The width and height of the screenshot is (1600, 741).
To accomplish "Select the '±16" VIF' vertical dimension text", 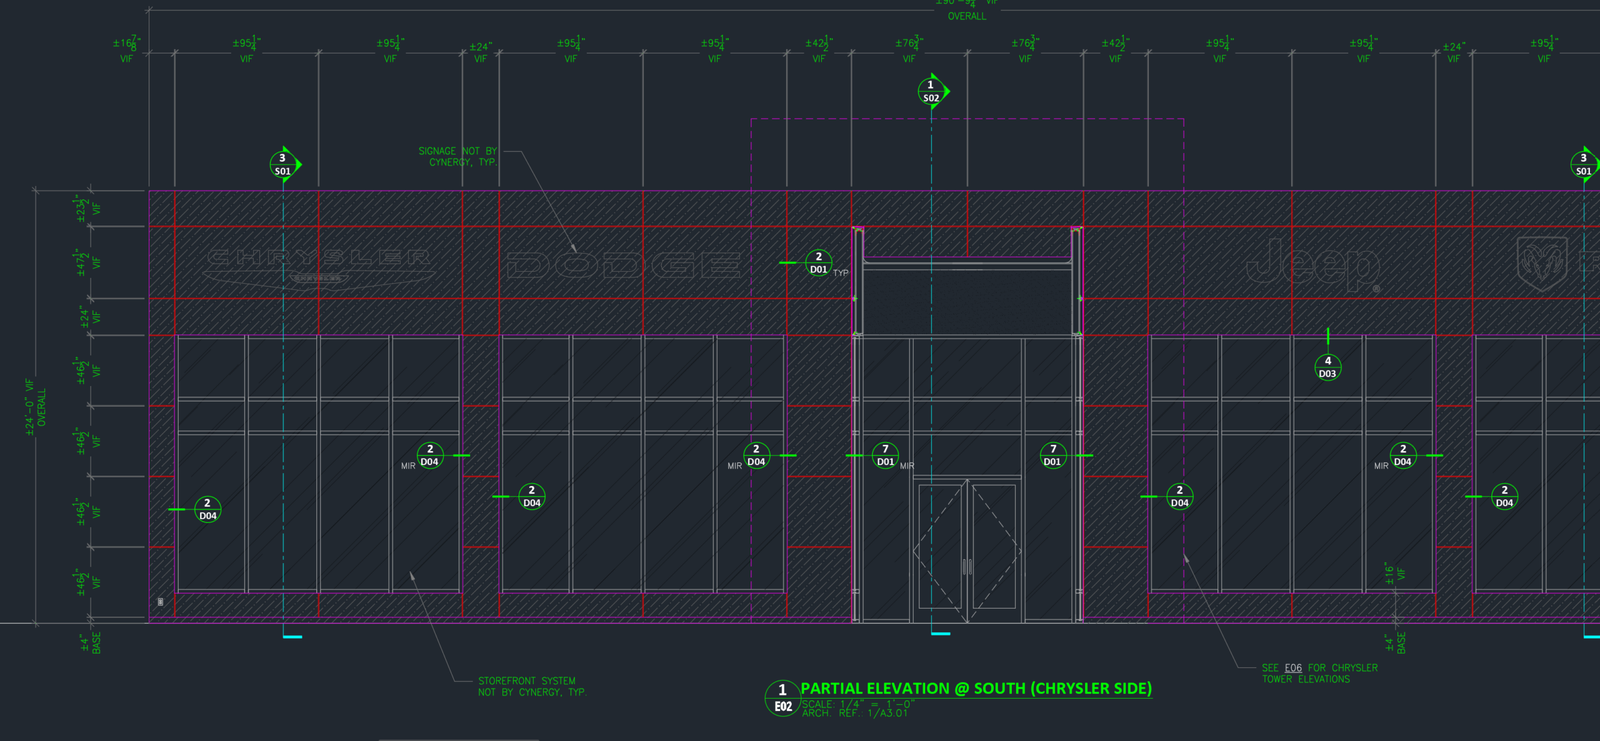I will pyautogui.click(x=1394, y=573).
